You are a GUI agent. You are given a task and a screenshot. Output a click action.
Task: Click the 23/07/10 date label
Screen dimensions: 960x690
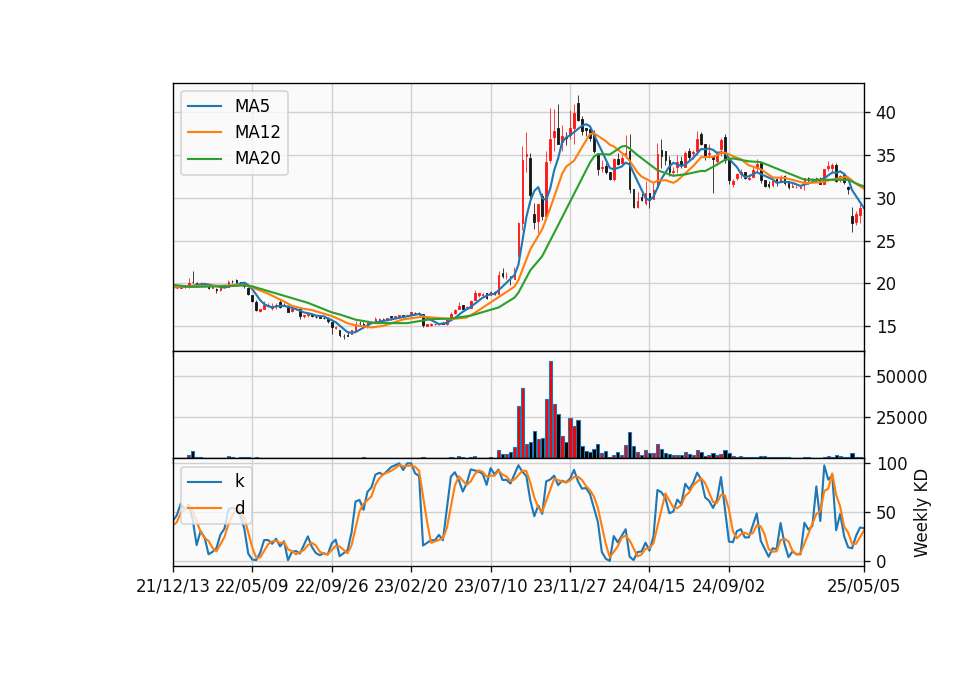pos(490,586)
